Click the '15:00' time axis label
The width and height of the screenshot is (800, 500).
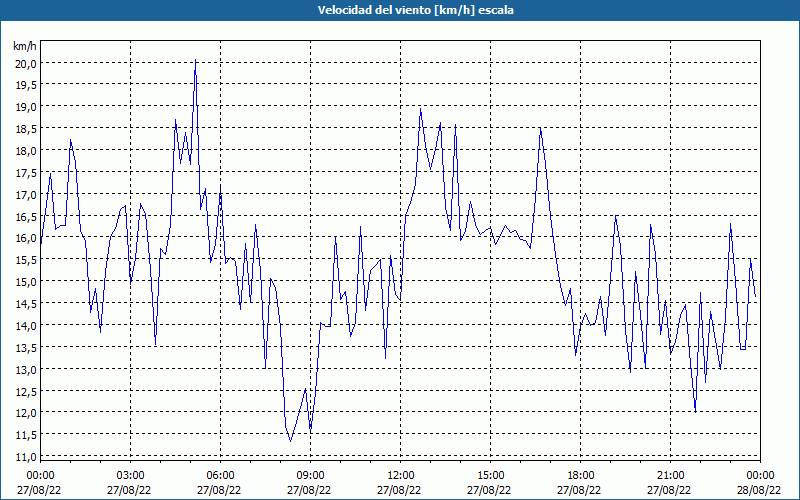point(491,476)
